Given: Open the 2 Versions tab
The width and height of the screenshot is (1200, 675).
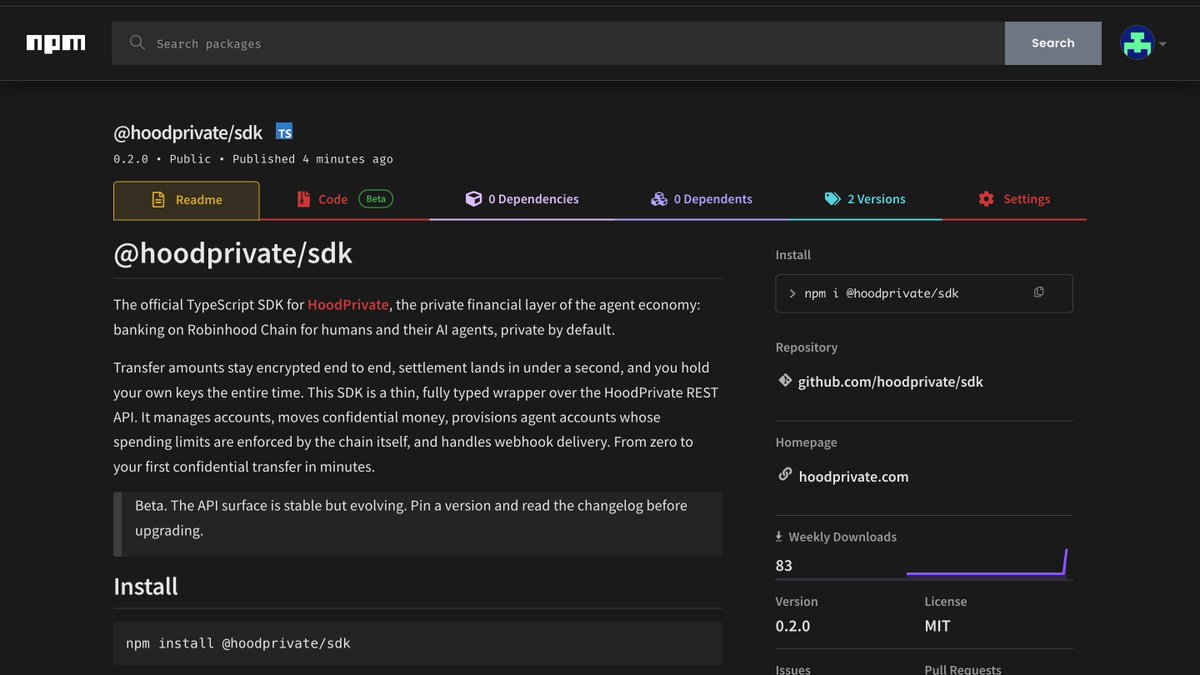Looking at the screenshot, I should pos(865,199).
